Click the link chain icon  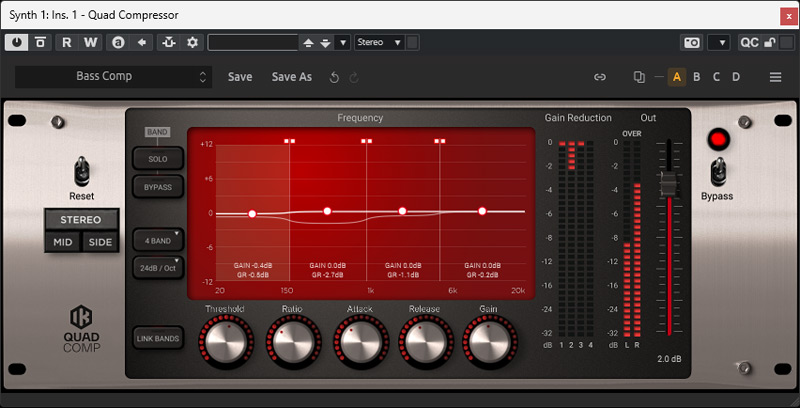[x=600, y=77]
